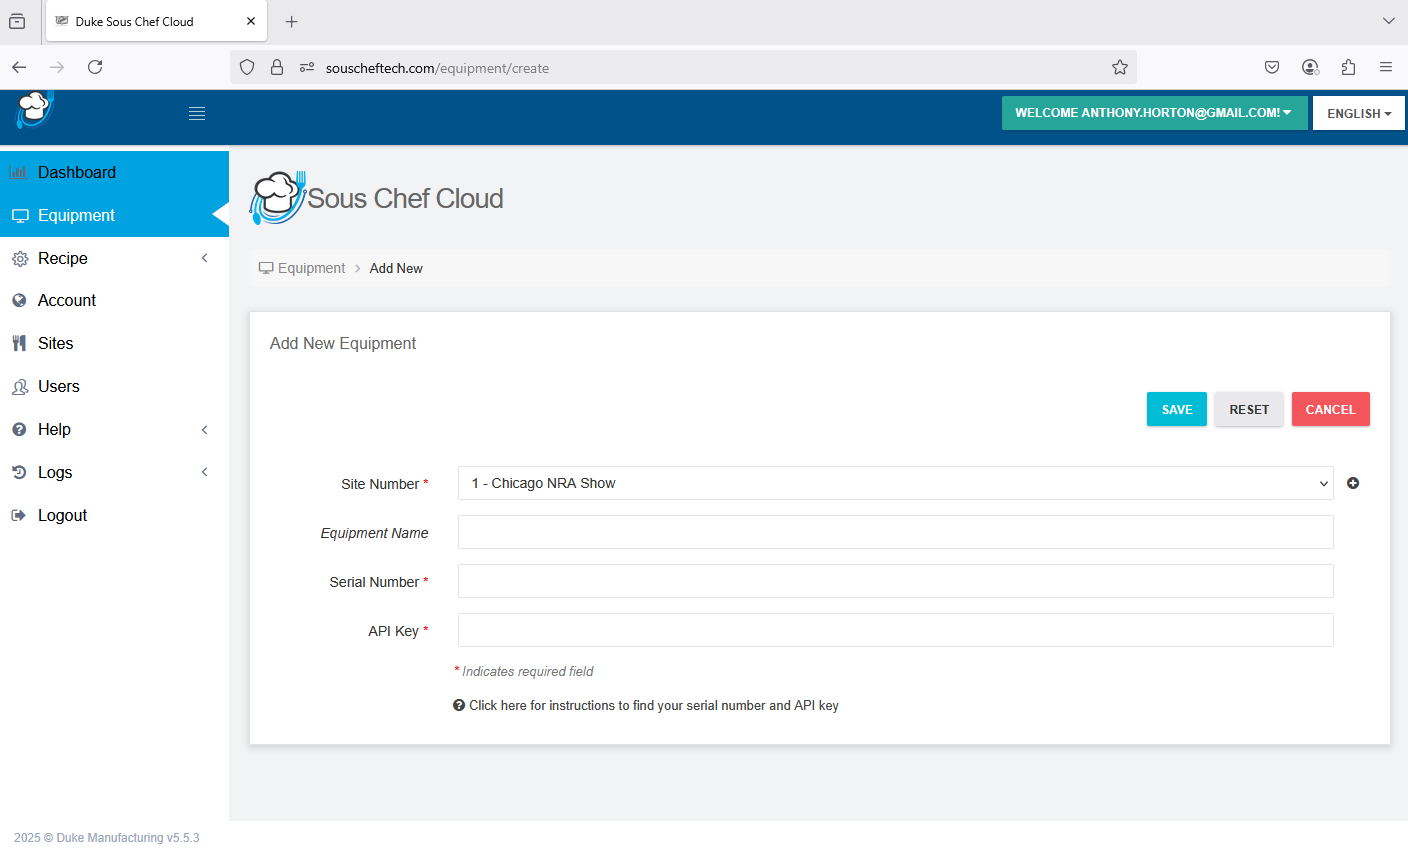Open the English language dropdown
Viewport: 1408px width, 861px height.
click(1359, 113)
